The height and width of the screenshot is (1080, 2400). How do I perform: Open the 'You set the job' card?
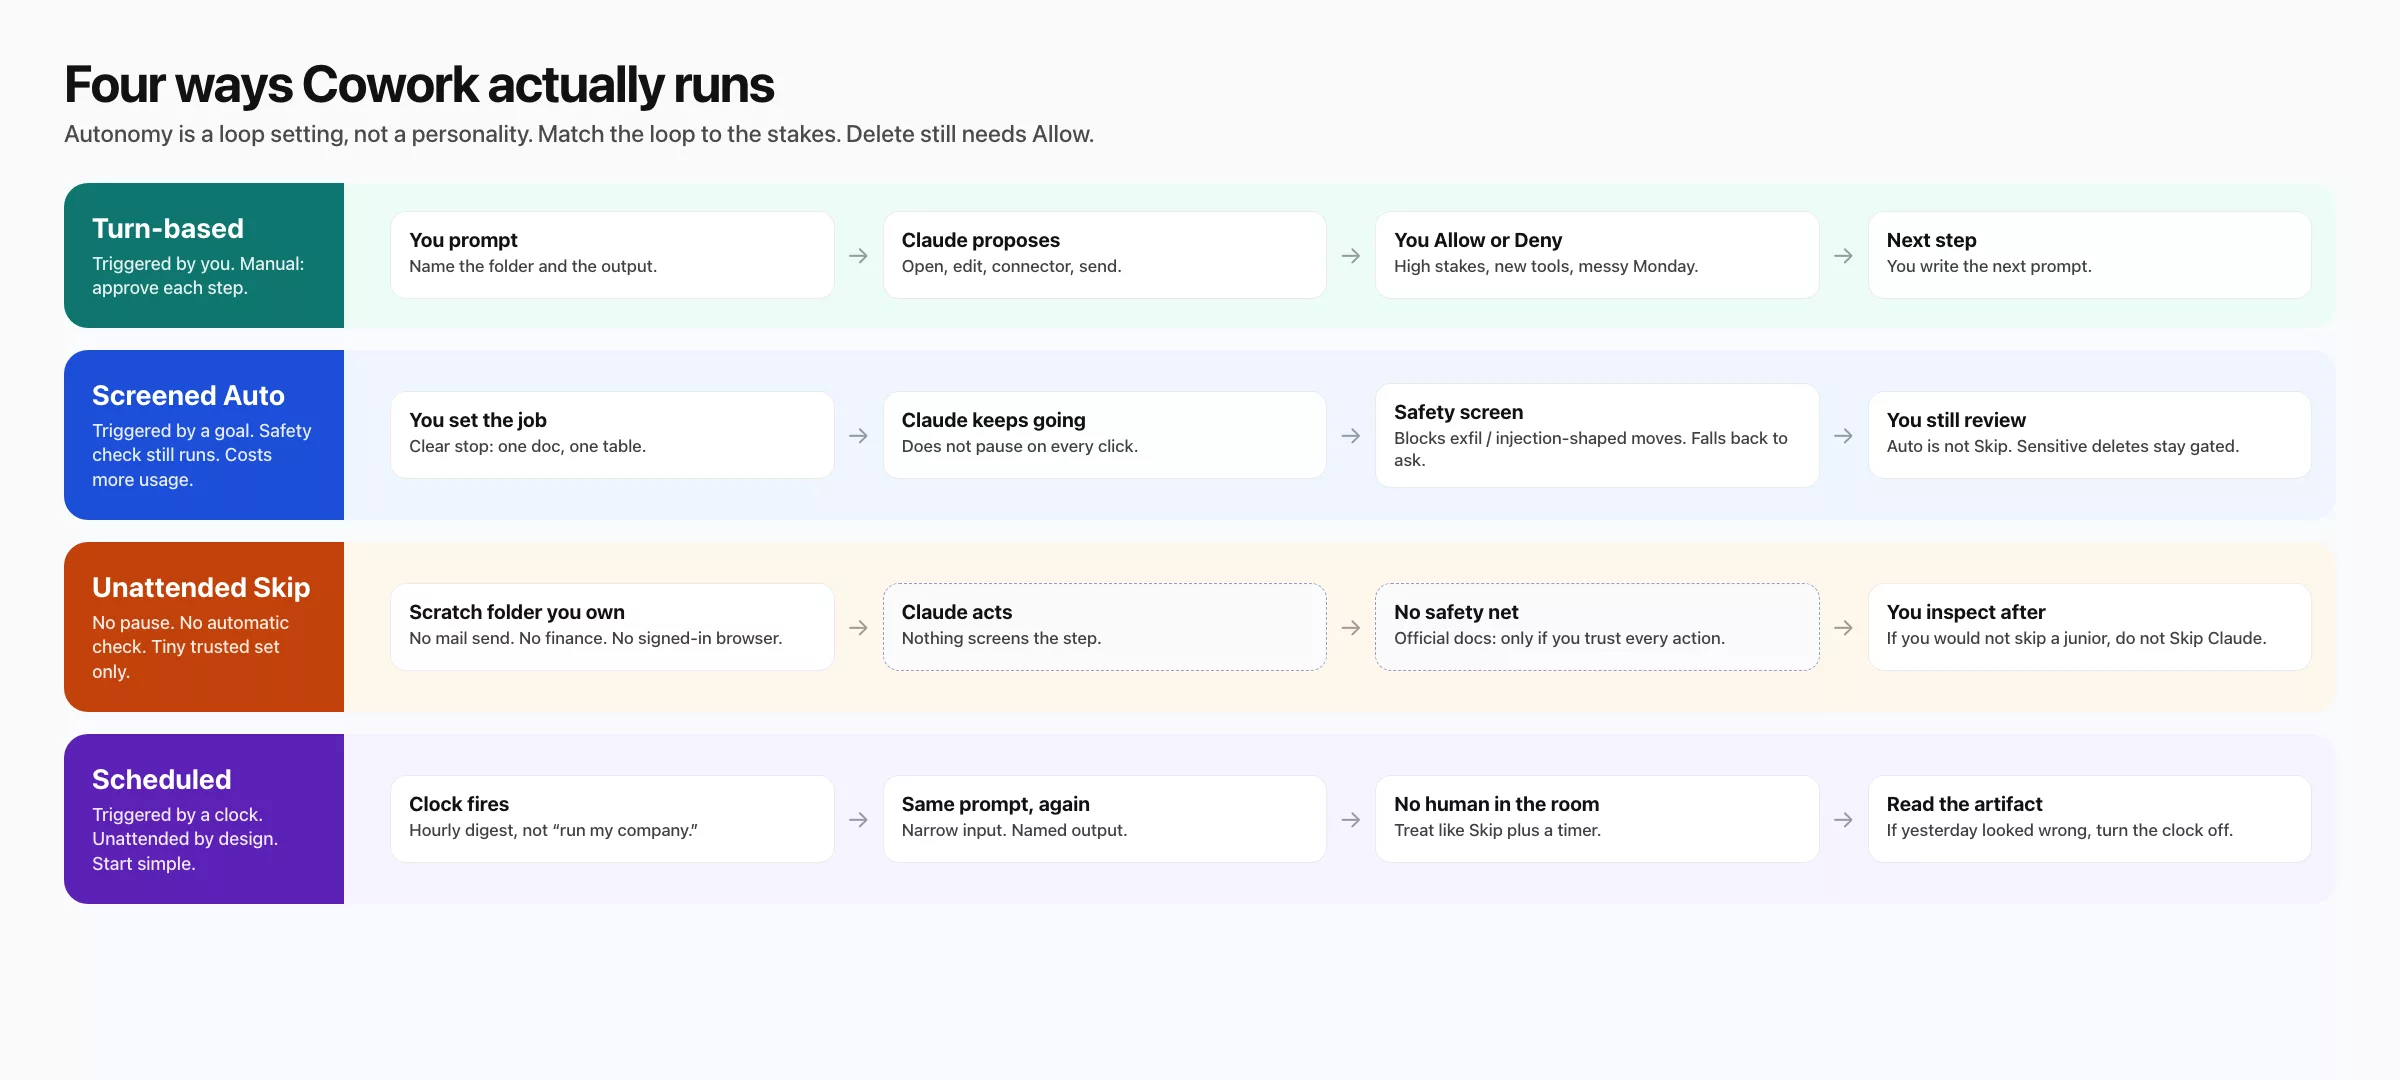click(x=612, y=435)
